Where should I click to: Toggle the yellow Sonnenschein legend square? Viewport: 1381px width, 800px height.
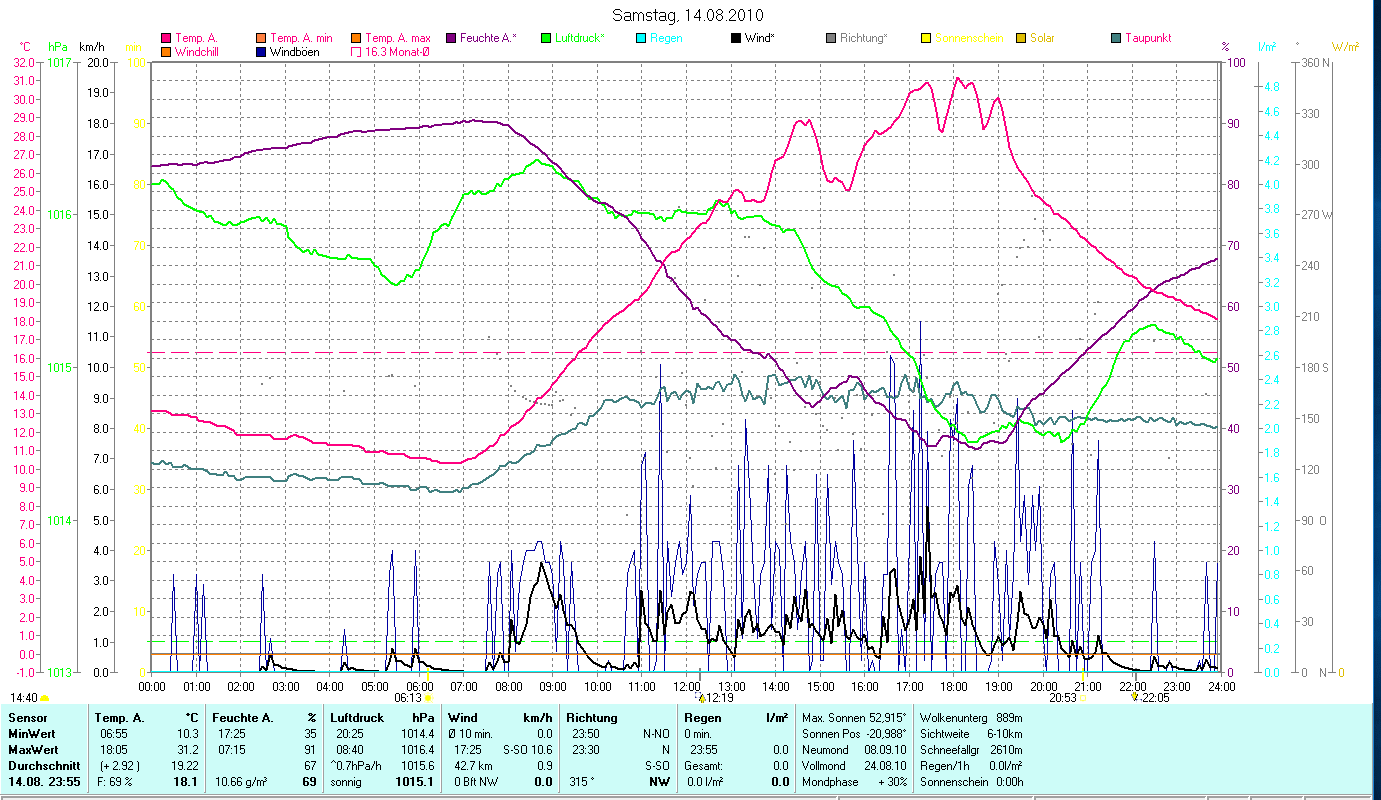tap(926, 38)
